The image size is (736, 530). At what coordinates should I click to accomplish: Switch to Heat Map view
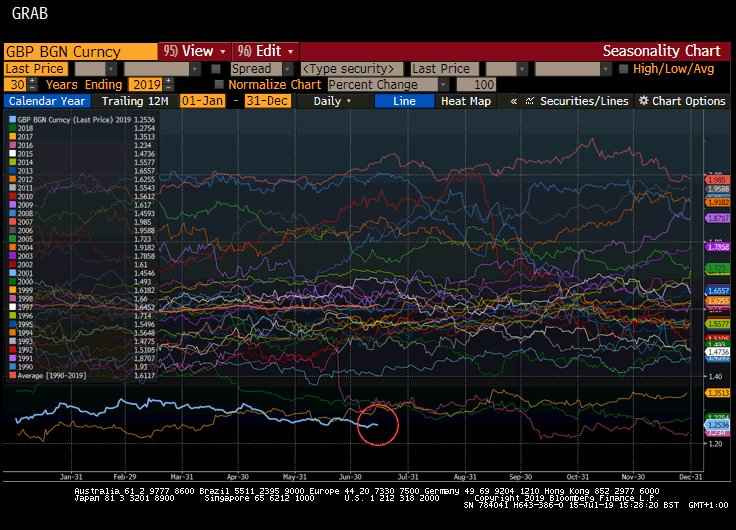[466, 101]
